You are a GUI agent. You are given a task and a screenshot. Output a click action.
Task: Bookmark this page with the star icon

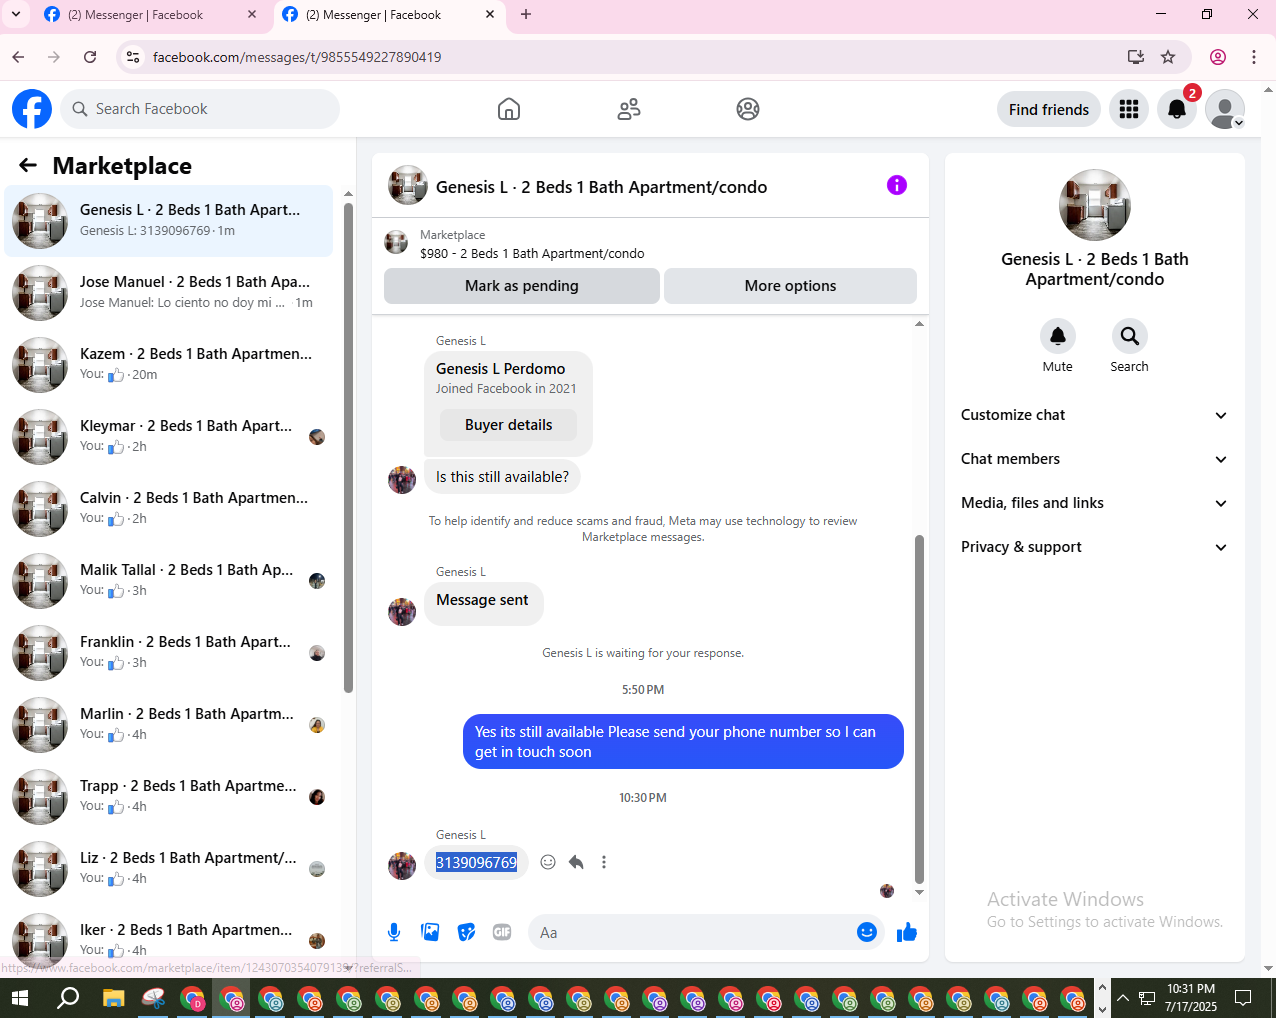tap(1168, 57)
